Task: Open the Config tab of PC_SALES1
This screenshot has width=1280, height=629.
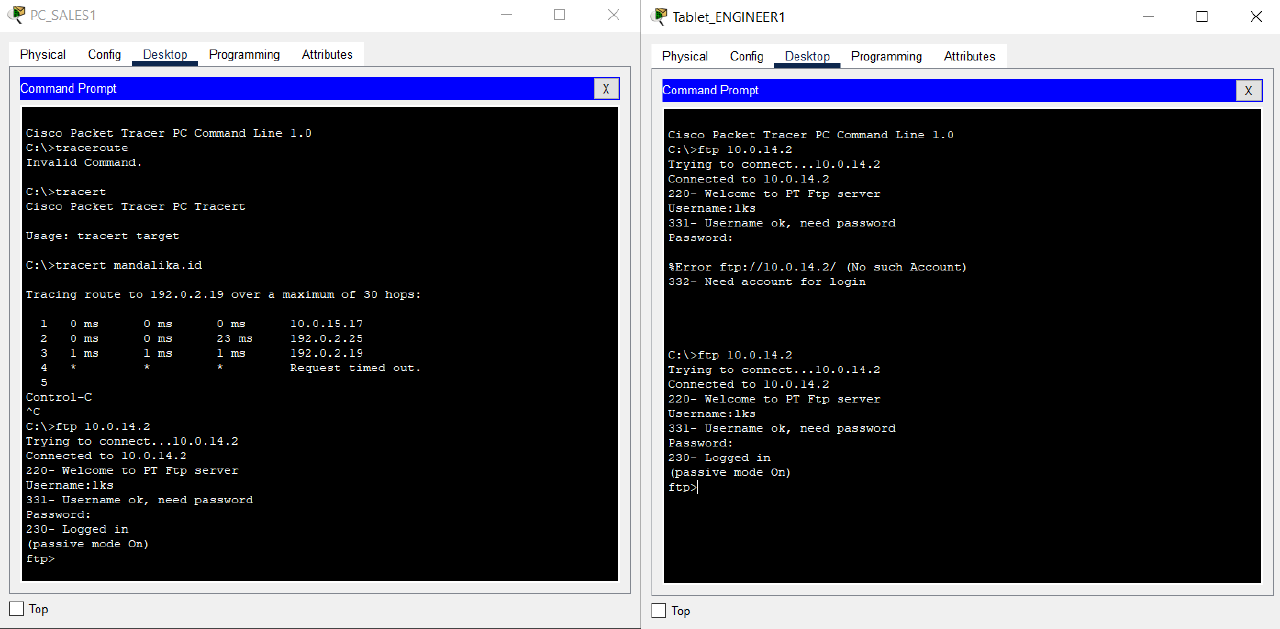Action: click(x=104, y=55)
